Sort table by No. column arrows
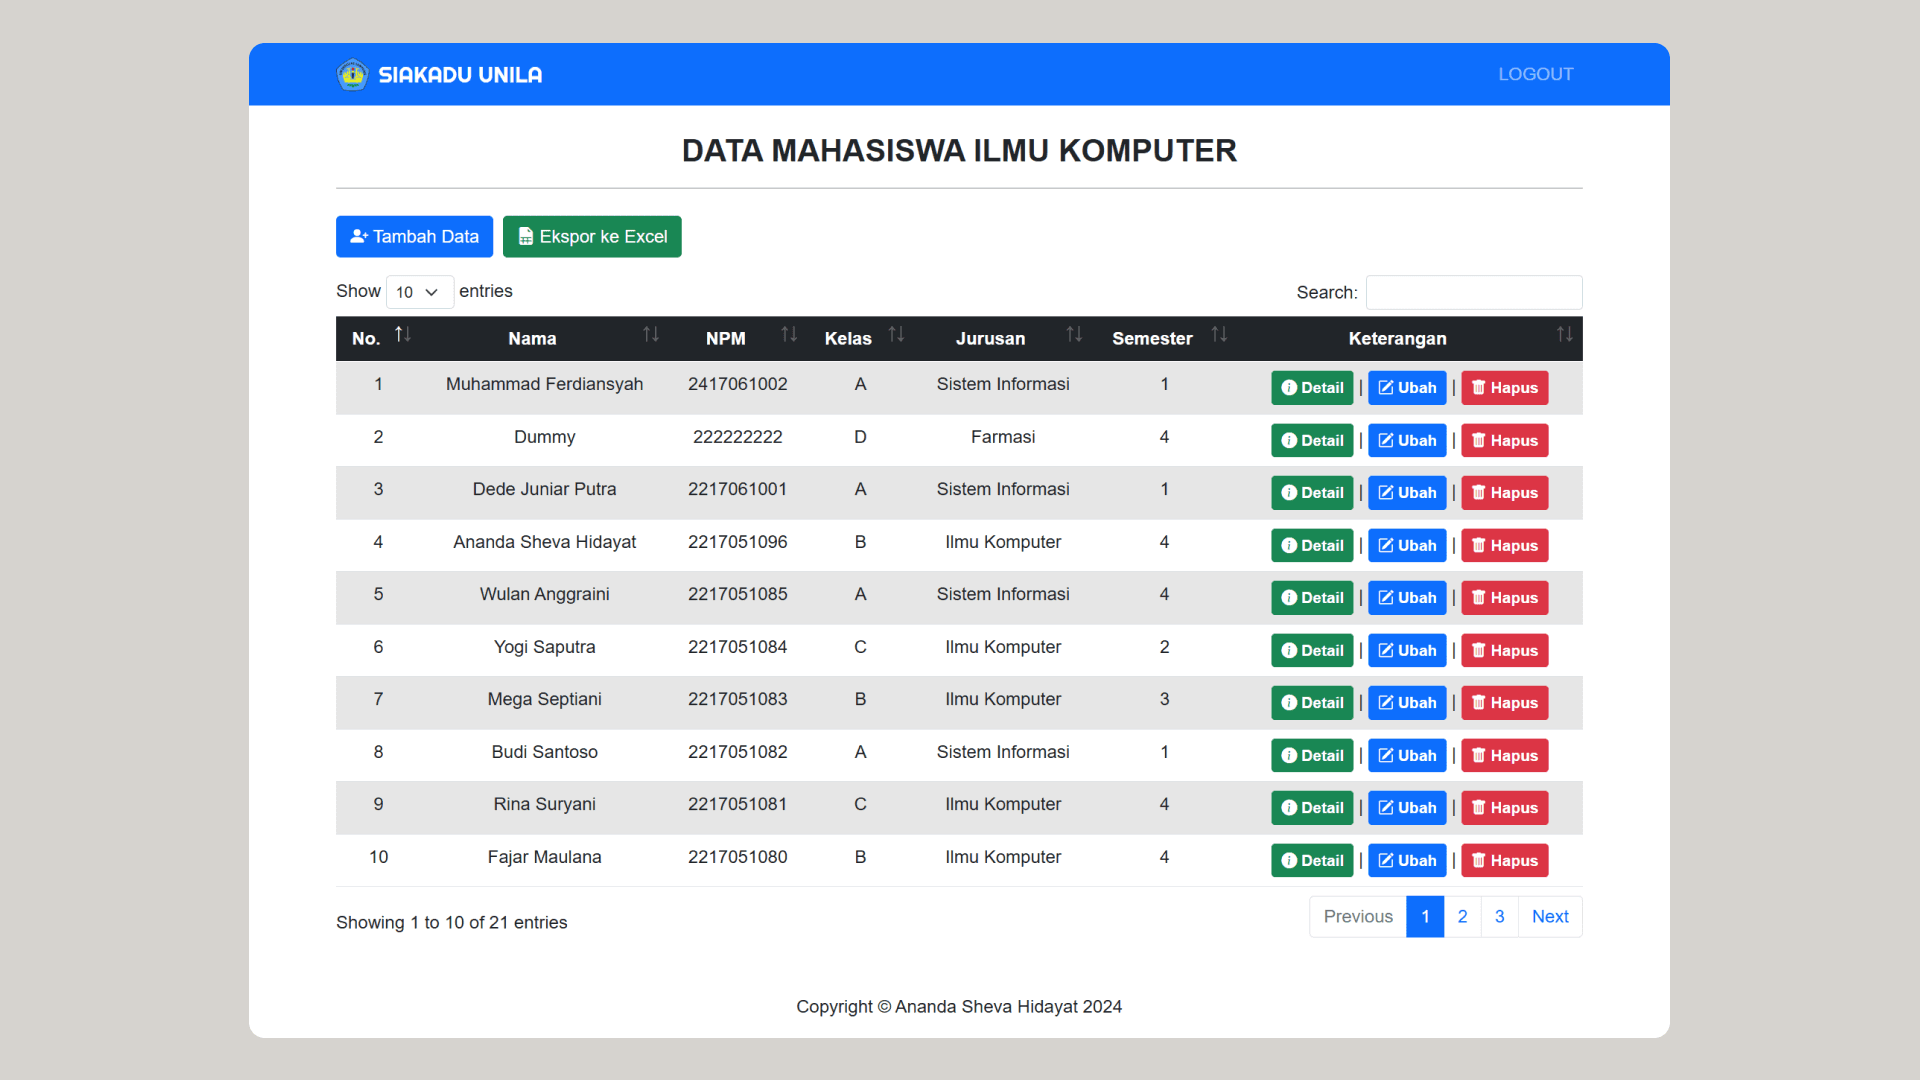Screen dimensions: 1920x1080 coord(402,335)
